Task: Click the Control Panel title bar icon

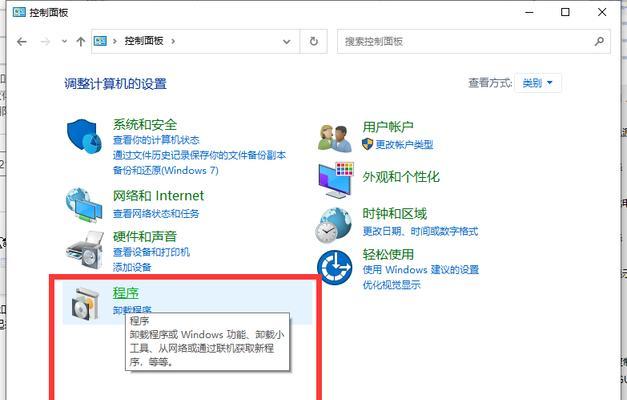Action: point(19,12)
